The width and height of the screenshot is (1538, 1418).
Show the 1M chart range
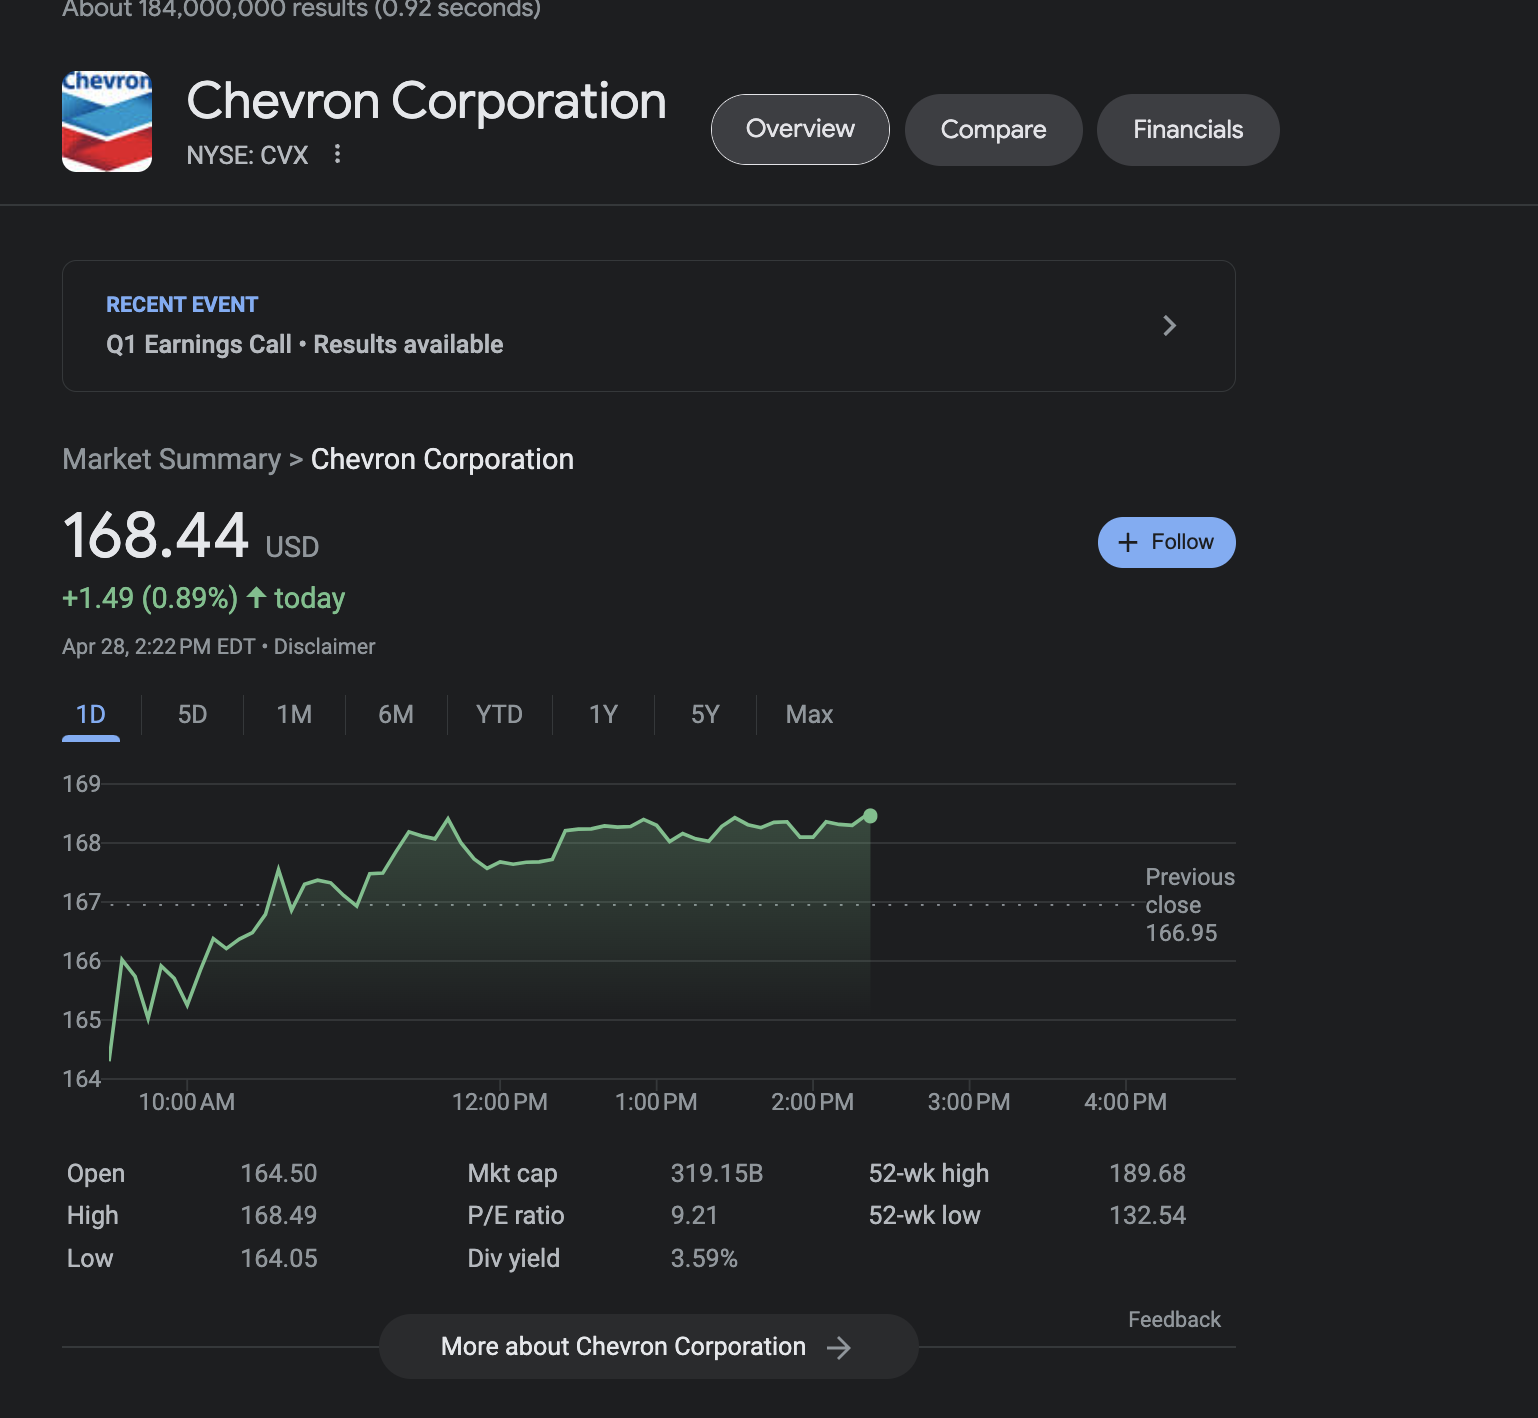(294, 715)
